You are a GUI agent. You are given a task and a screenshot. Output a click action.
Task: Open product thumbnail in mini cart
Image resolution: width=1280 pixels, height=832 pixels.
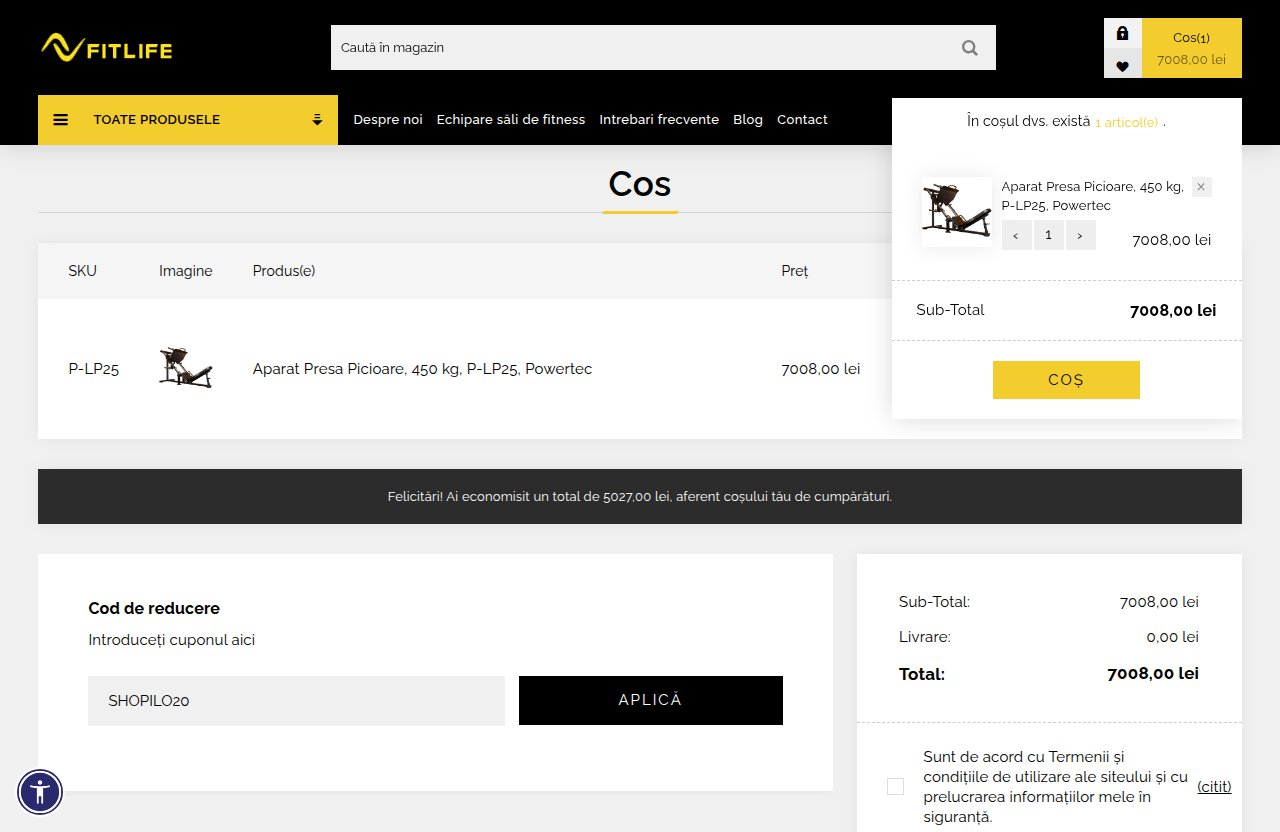(957, 212)
